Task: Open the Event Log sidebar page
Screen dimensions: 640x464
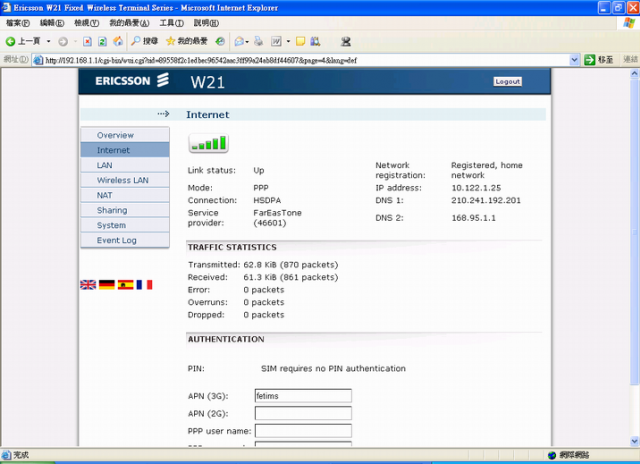Action: coord(125,240)
